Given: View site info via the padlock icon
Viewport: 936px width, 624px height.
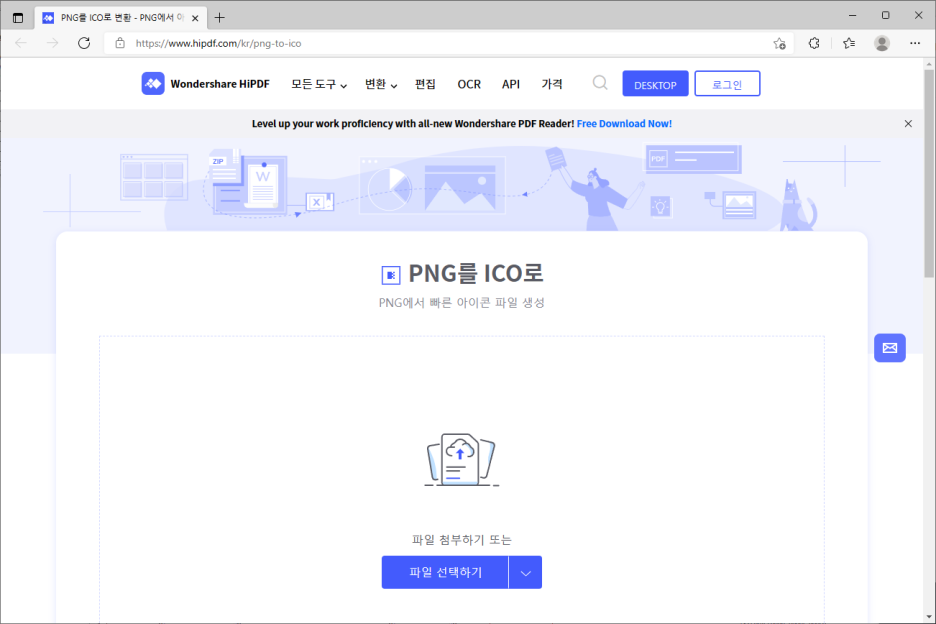Looking at the screenshot, I should [120, 43].
